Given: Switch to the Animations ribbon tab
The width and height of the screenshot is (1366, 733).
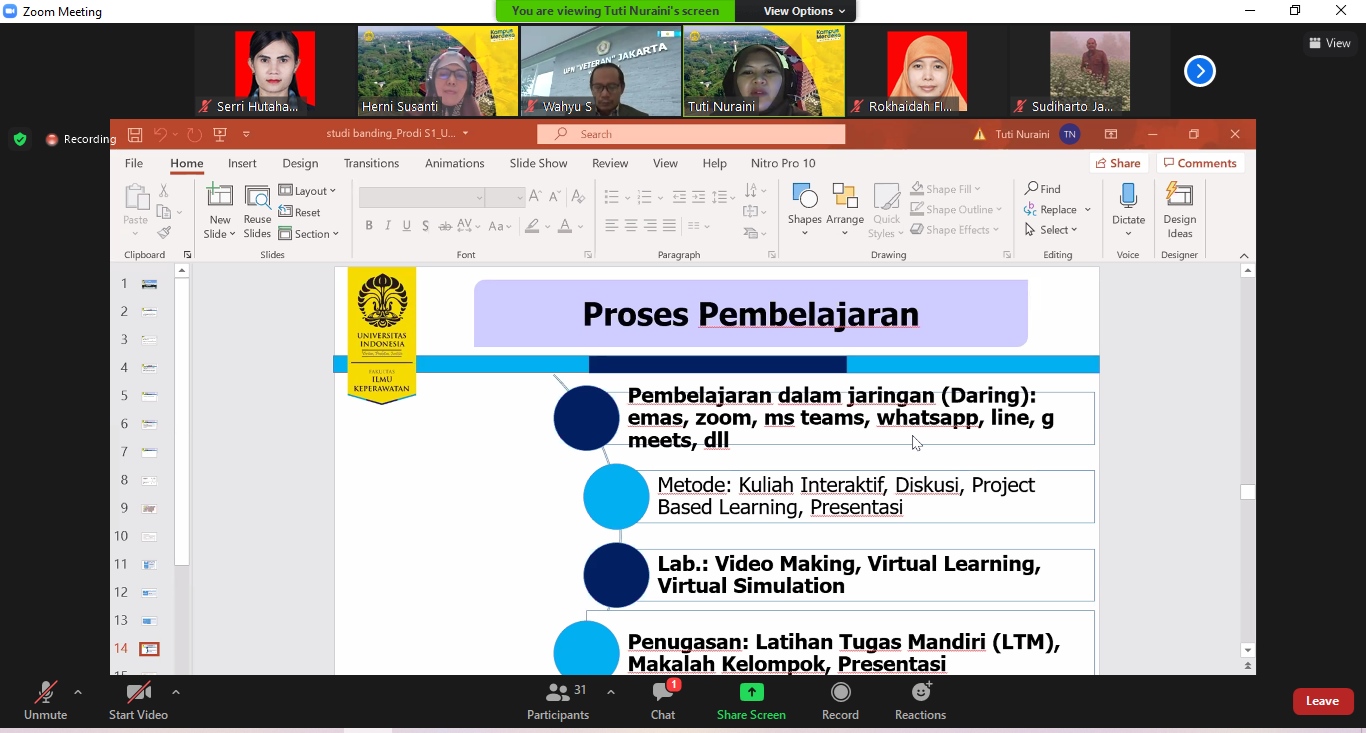Looking at the screenshot, I should point(454,163).
